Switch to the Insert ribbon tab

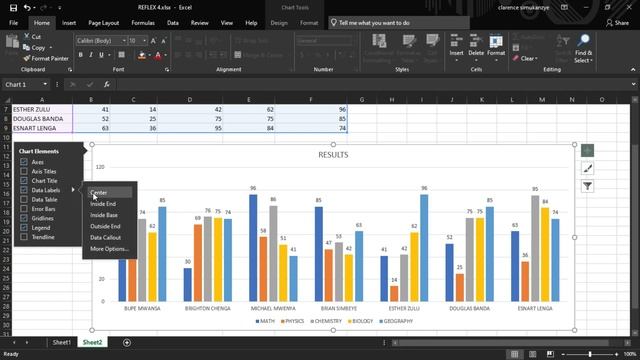69,23
